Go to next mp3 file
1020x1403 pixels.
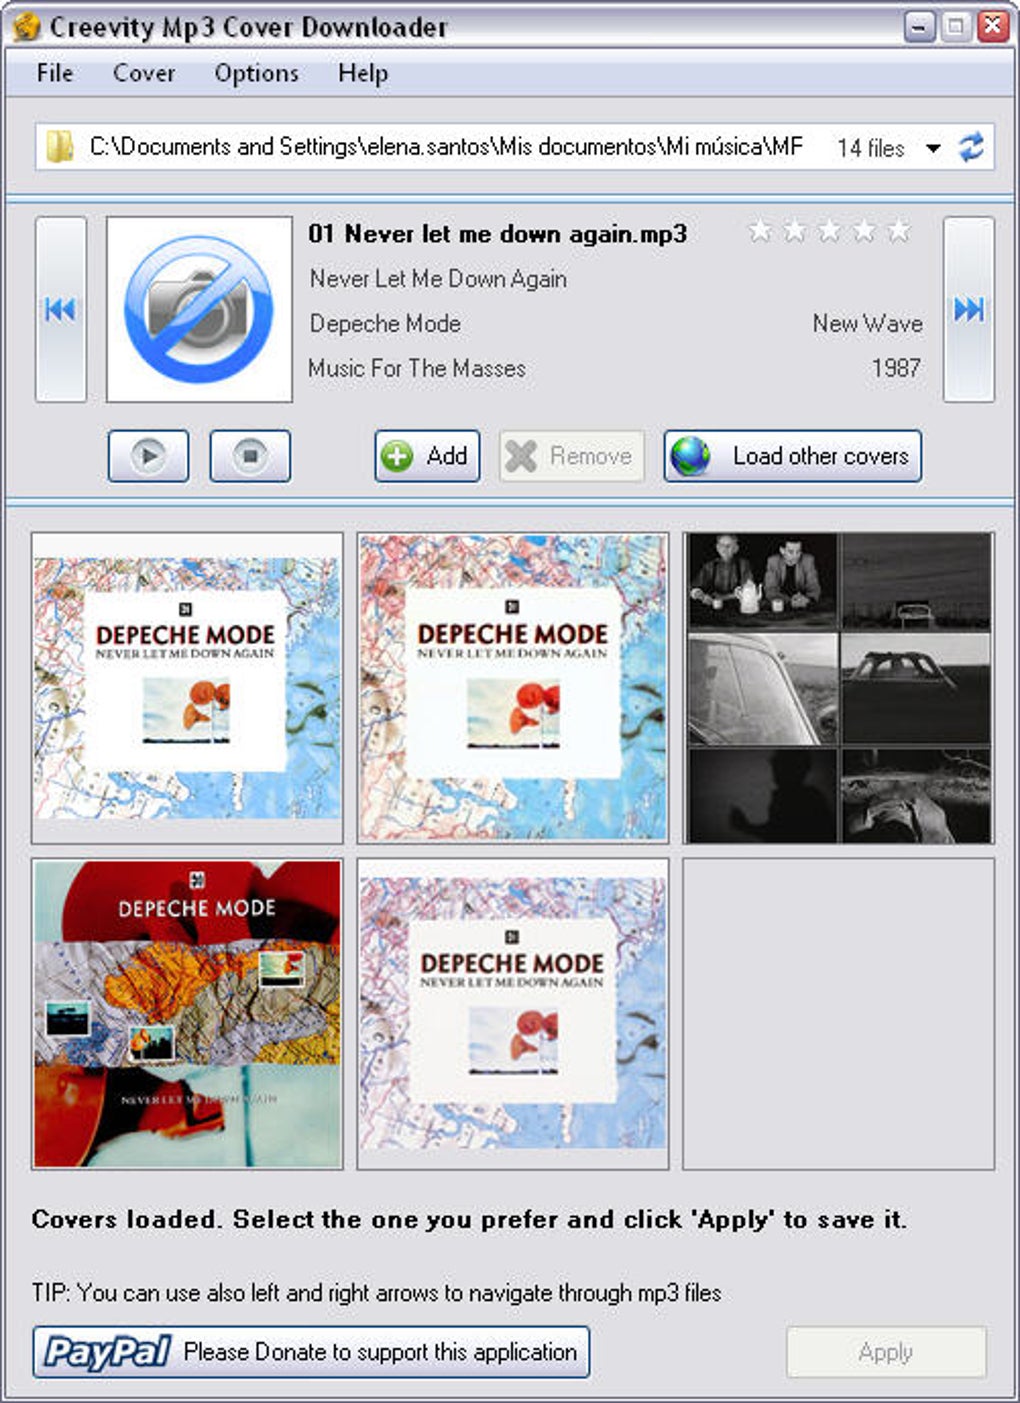pyautogui.click(x=969, y=310)
